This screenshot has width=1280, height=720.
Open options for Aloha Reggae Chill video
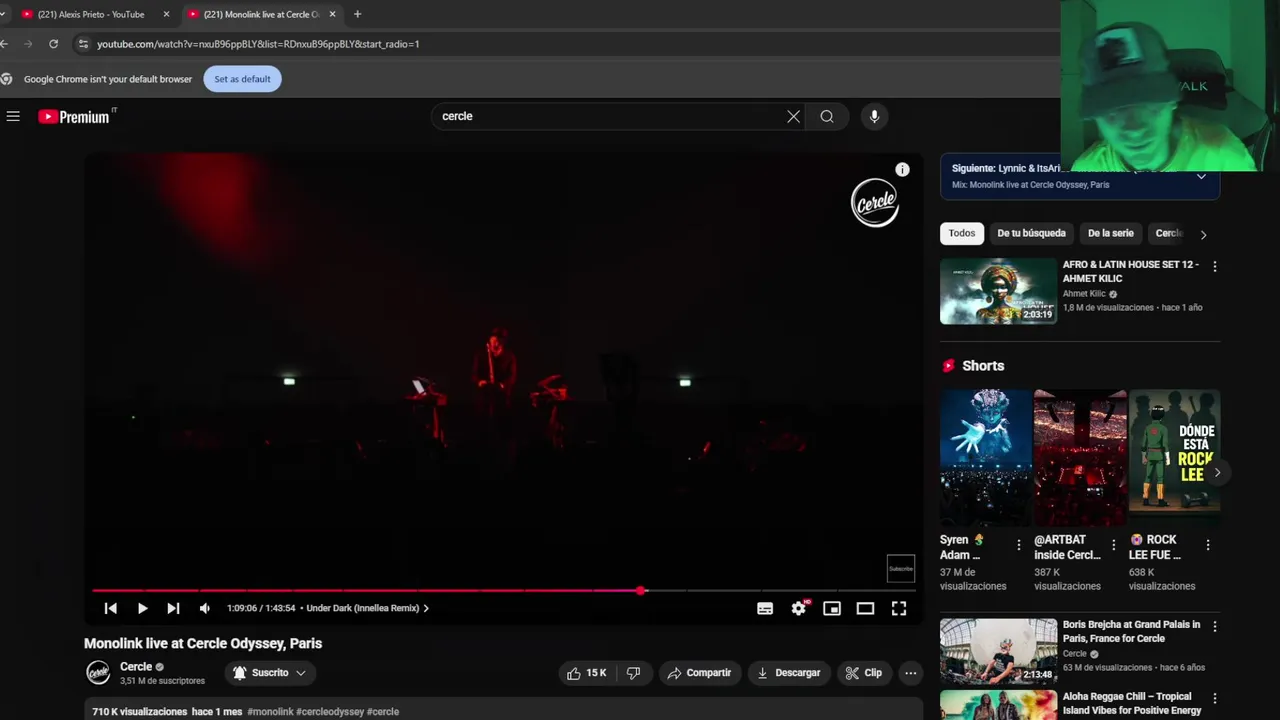coord(1214,699)
